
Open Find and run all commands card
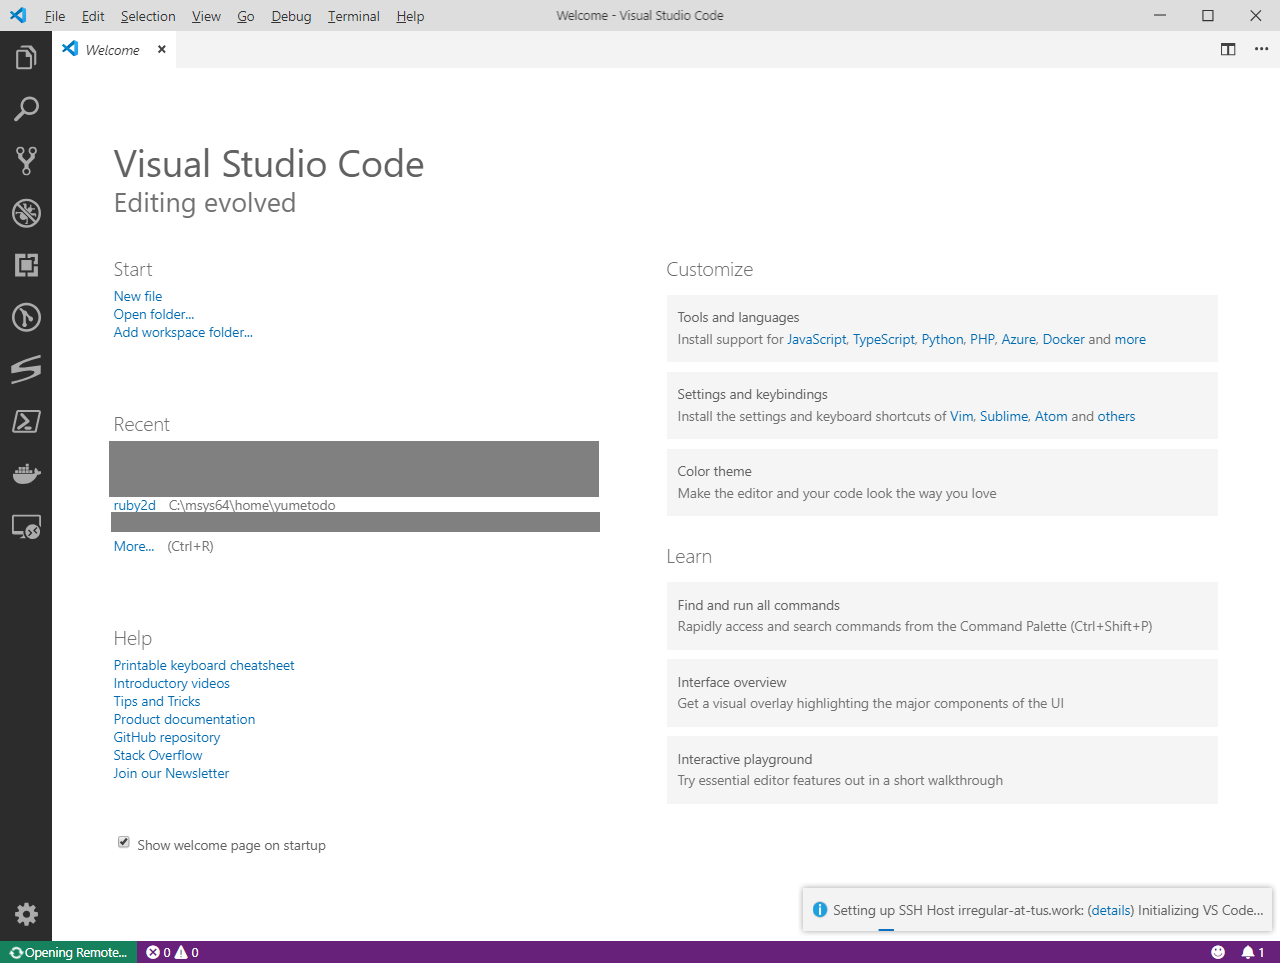point(942,616)
